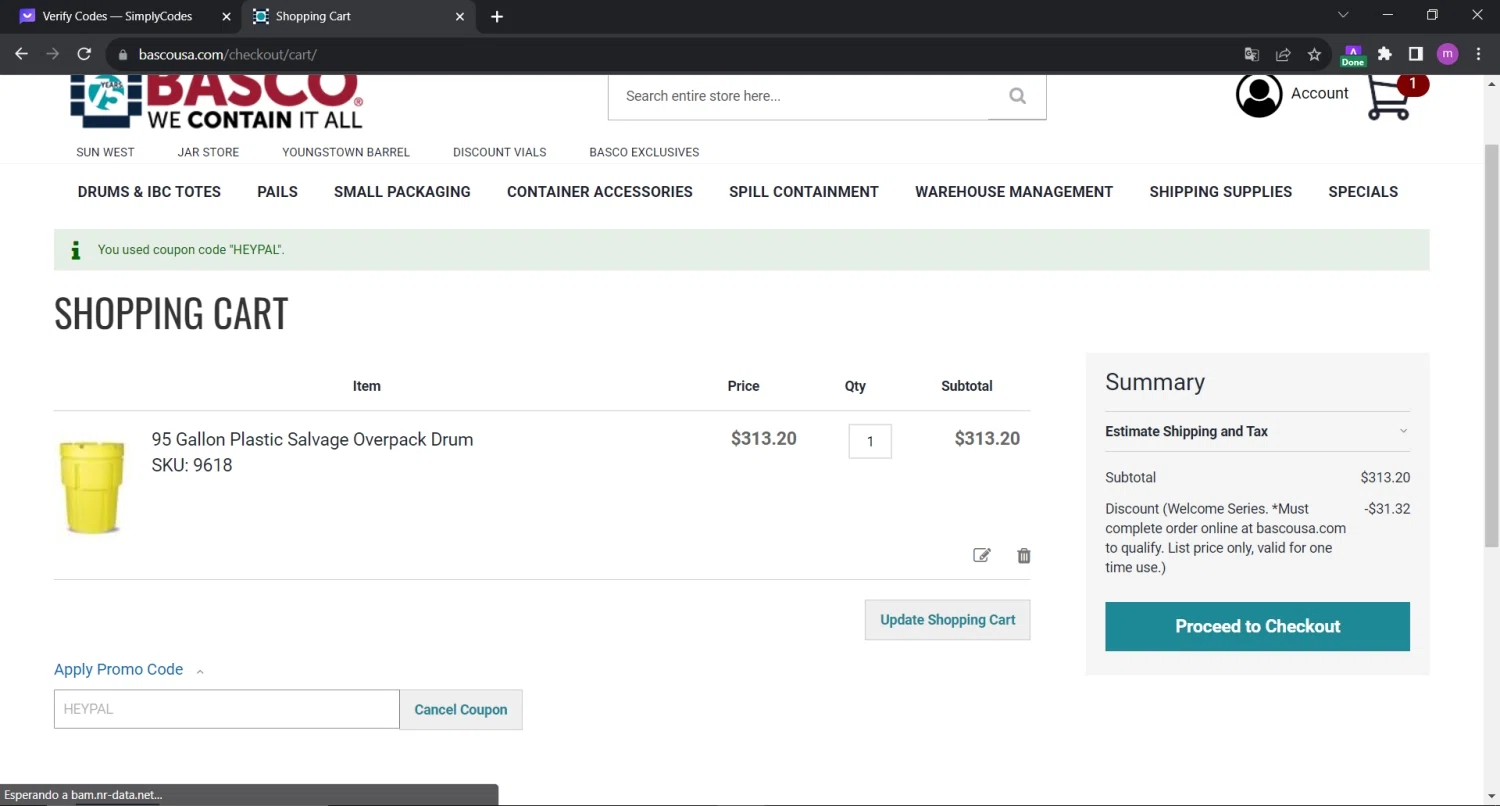Viewport: 1500px width, 806px height.
Task: Open the browser Extensions puzzle icon
Action: (1384, 54)
